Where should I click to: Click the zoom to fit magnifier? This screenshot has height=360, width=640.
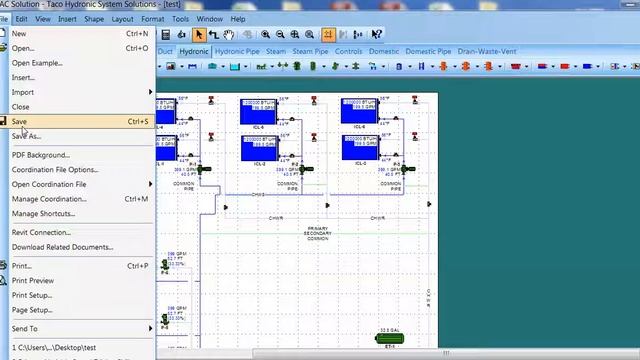point(295,35)
